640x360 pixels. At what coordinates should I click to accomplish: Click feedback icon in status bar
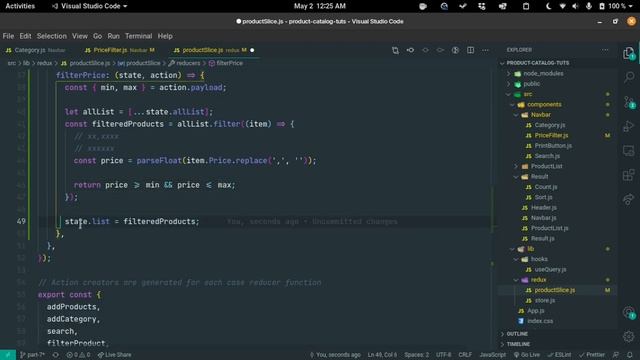click(616, 355)
